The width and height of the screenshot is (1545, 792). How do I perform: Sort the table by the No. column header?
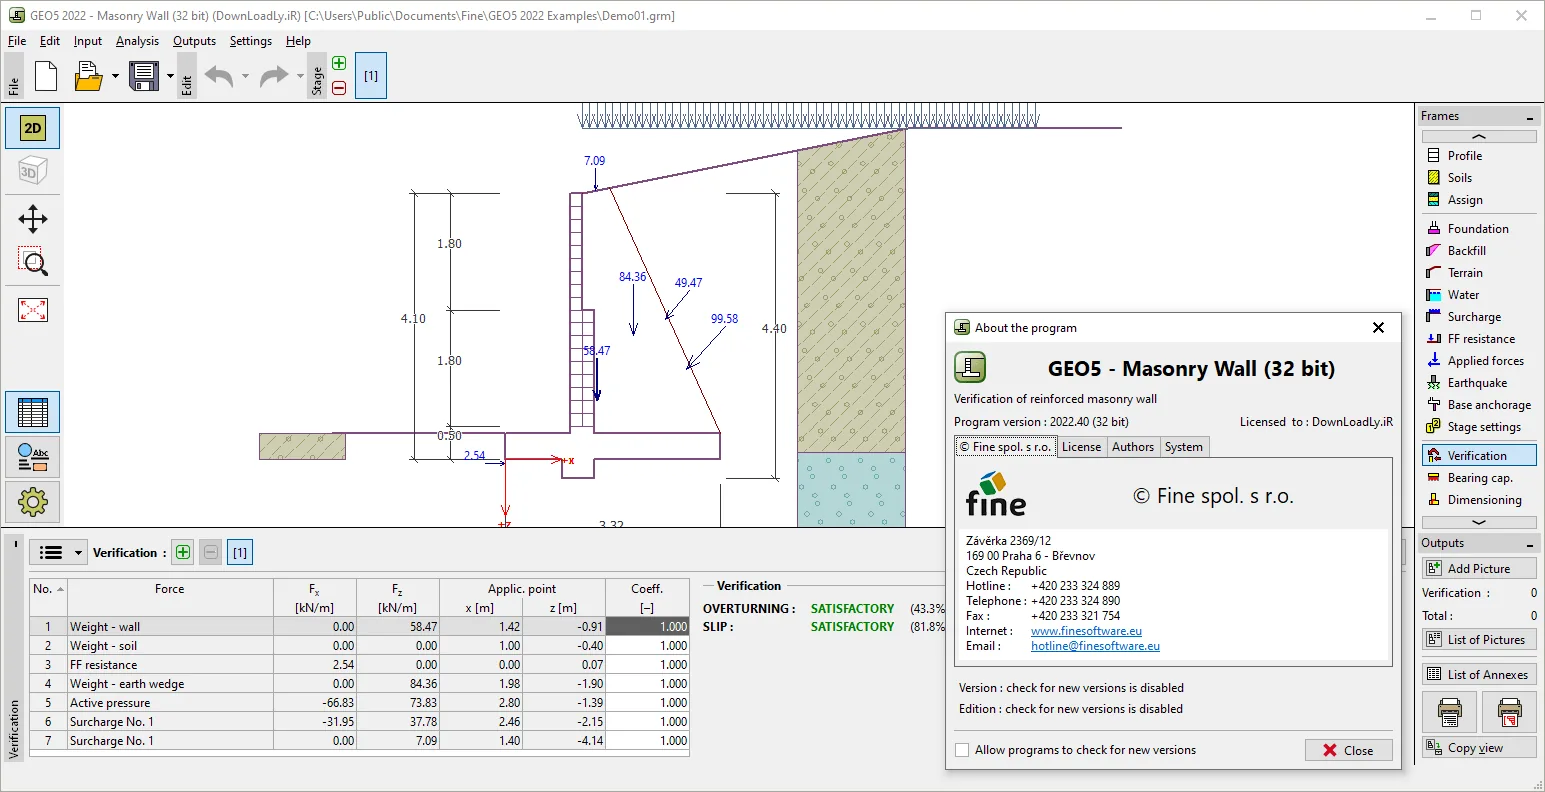coord(48,589)
